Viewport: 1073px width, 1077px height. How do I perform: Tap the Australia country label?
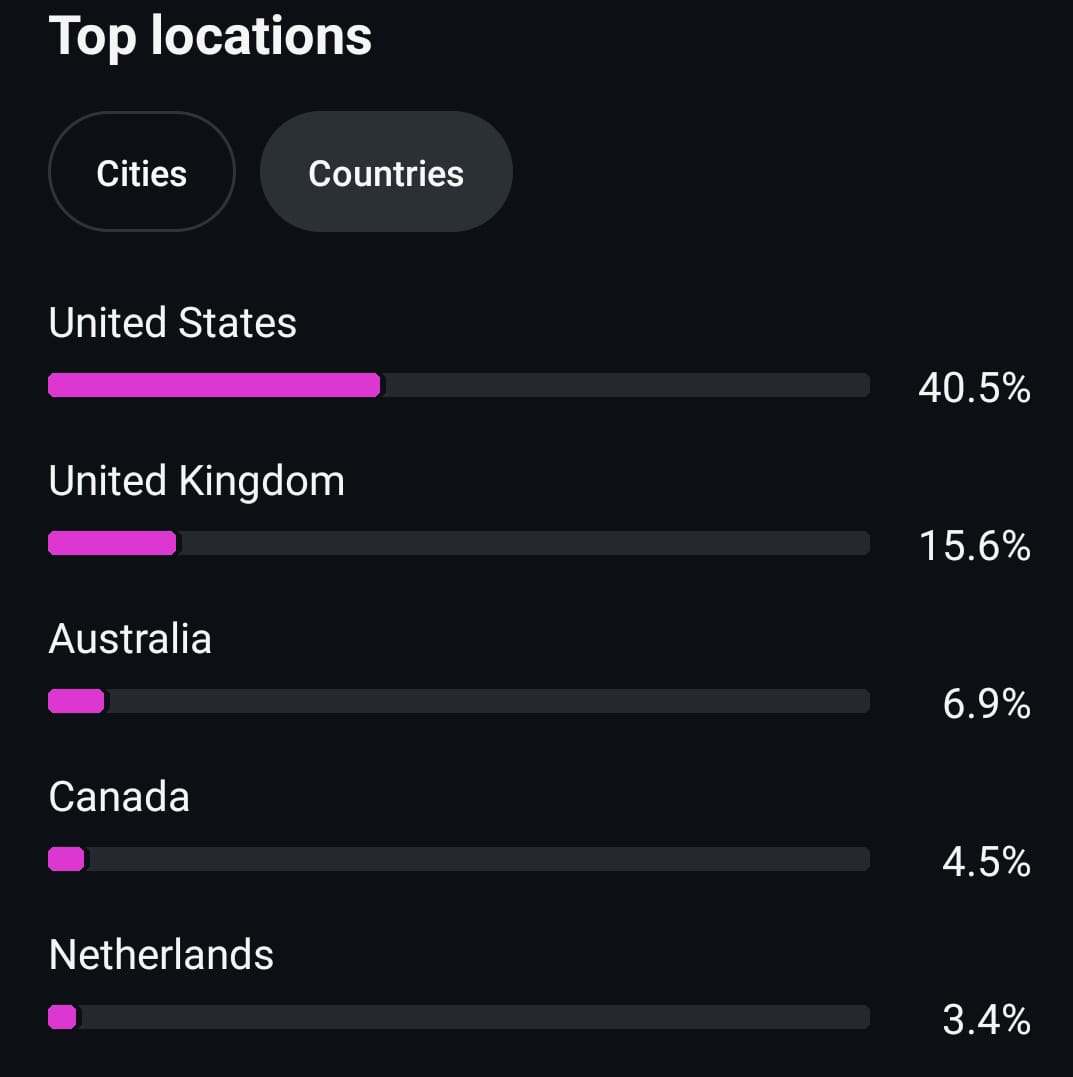130,639
